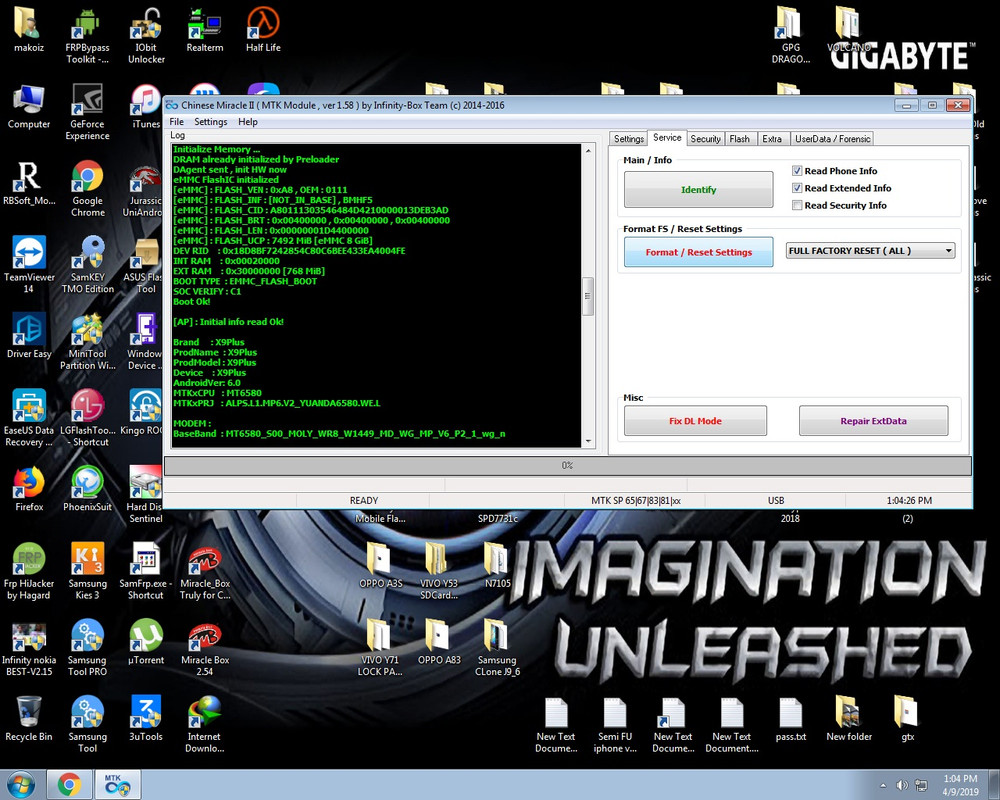The image size is (1000, 800).
Task: Uncheck Read Extended Info option
Action: coord(797,188)
